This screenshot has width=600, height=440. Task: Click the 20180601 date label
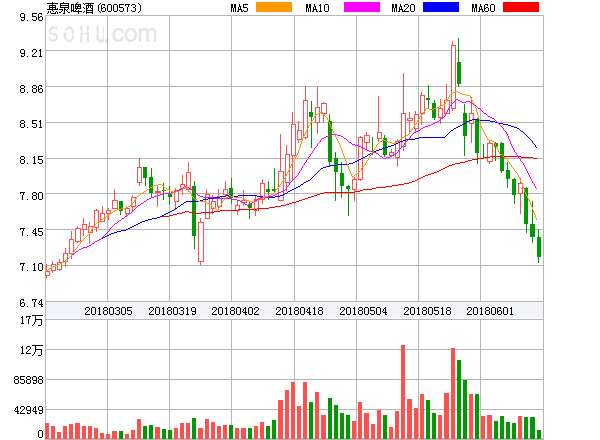tap(490, 311)
